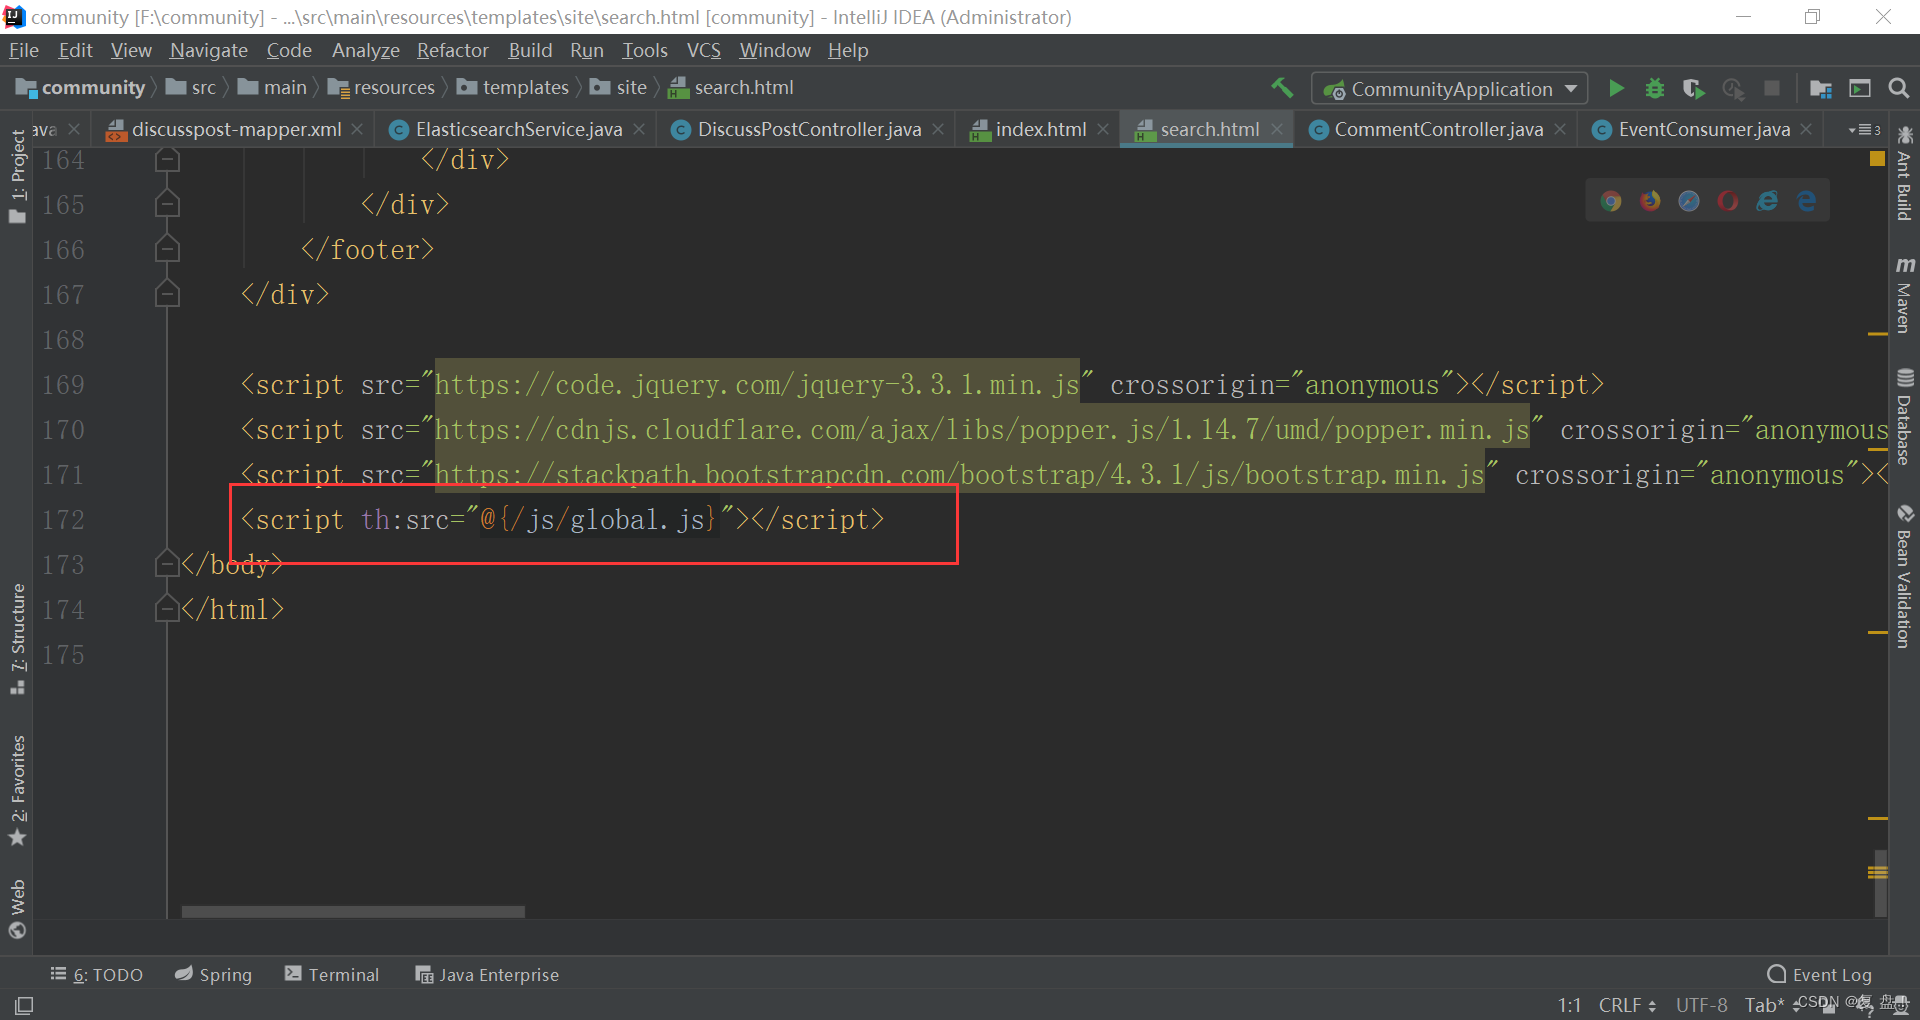Open the Structure tool window
The height and width of the screenshot is (1020, 1920).
17,638
